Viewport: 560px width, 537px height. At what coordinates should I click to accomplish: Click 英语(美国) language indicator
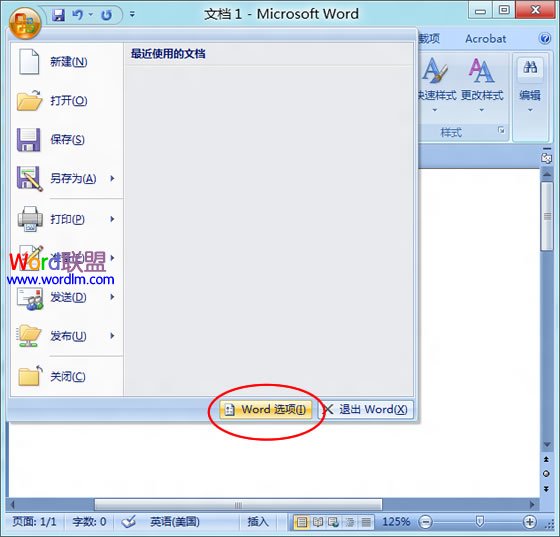[x=175, y=522]
